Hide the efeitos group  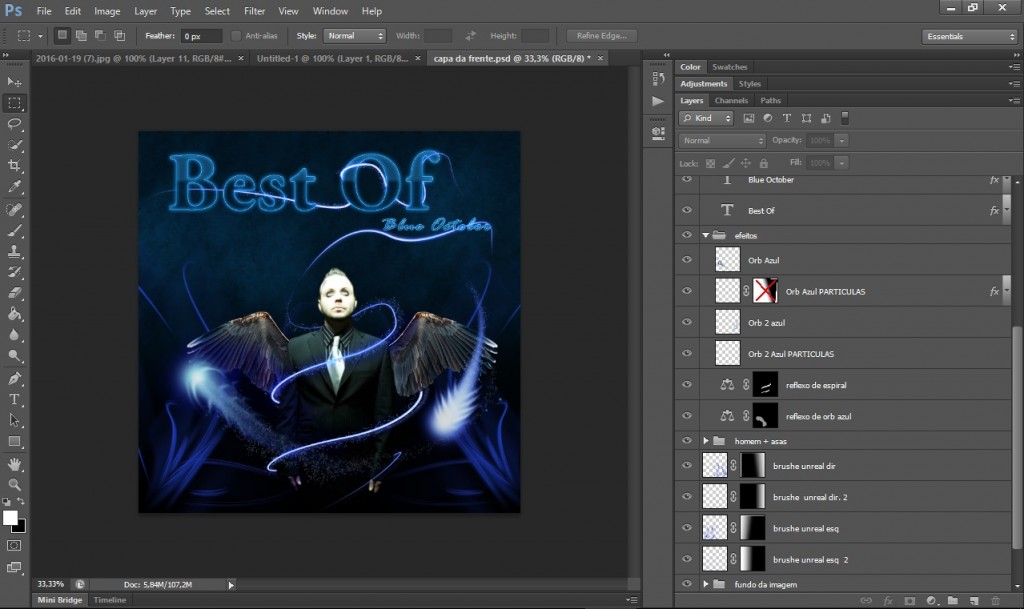click(687, 235)
